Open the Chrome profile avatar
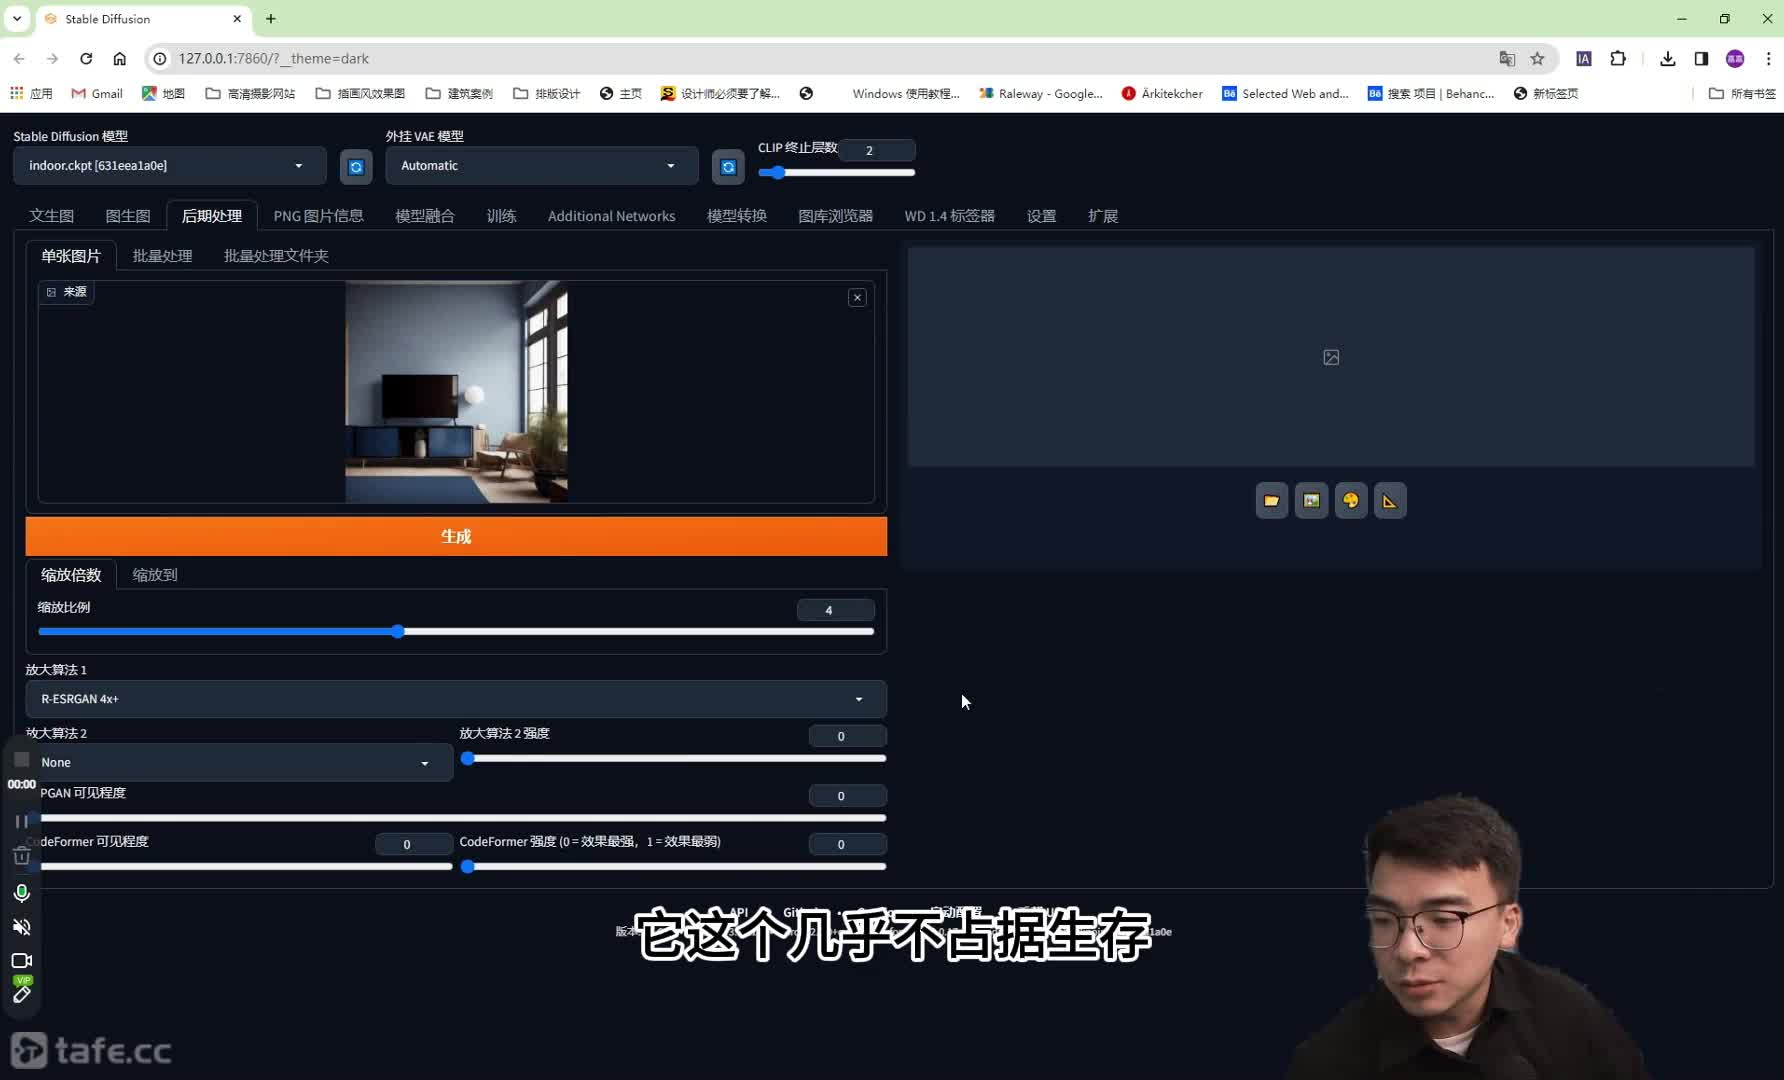1784x1080 pixels. (1735, 59)
